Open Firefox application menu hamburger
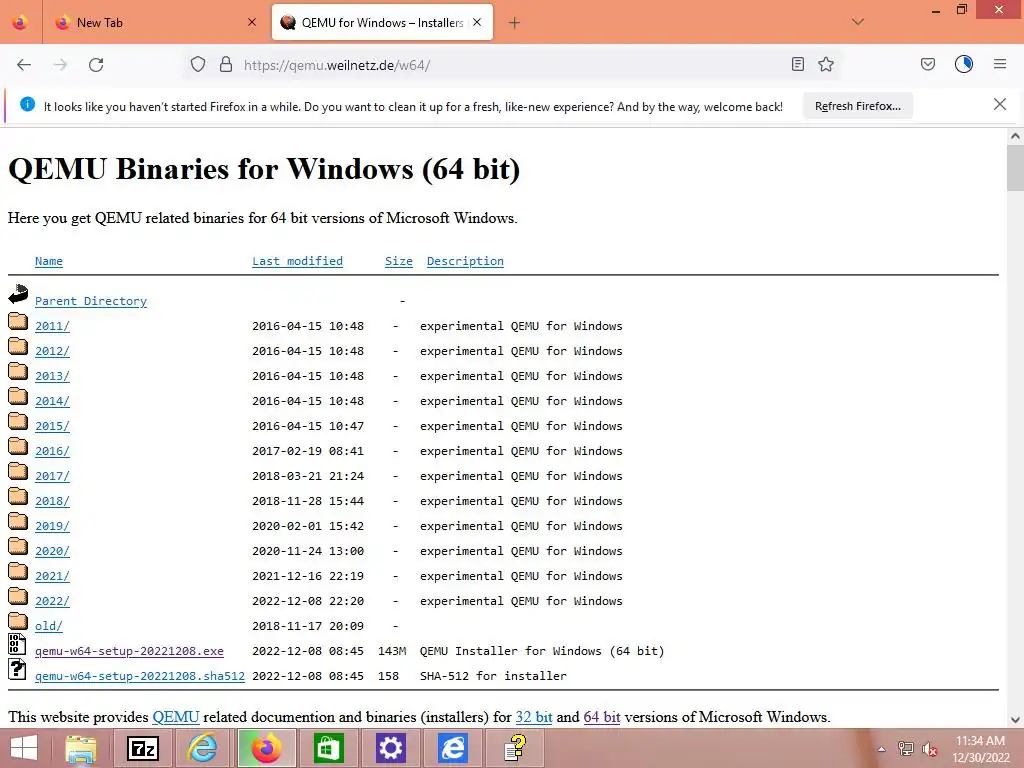This screenshot has height=768, width=1024. 1000,64
